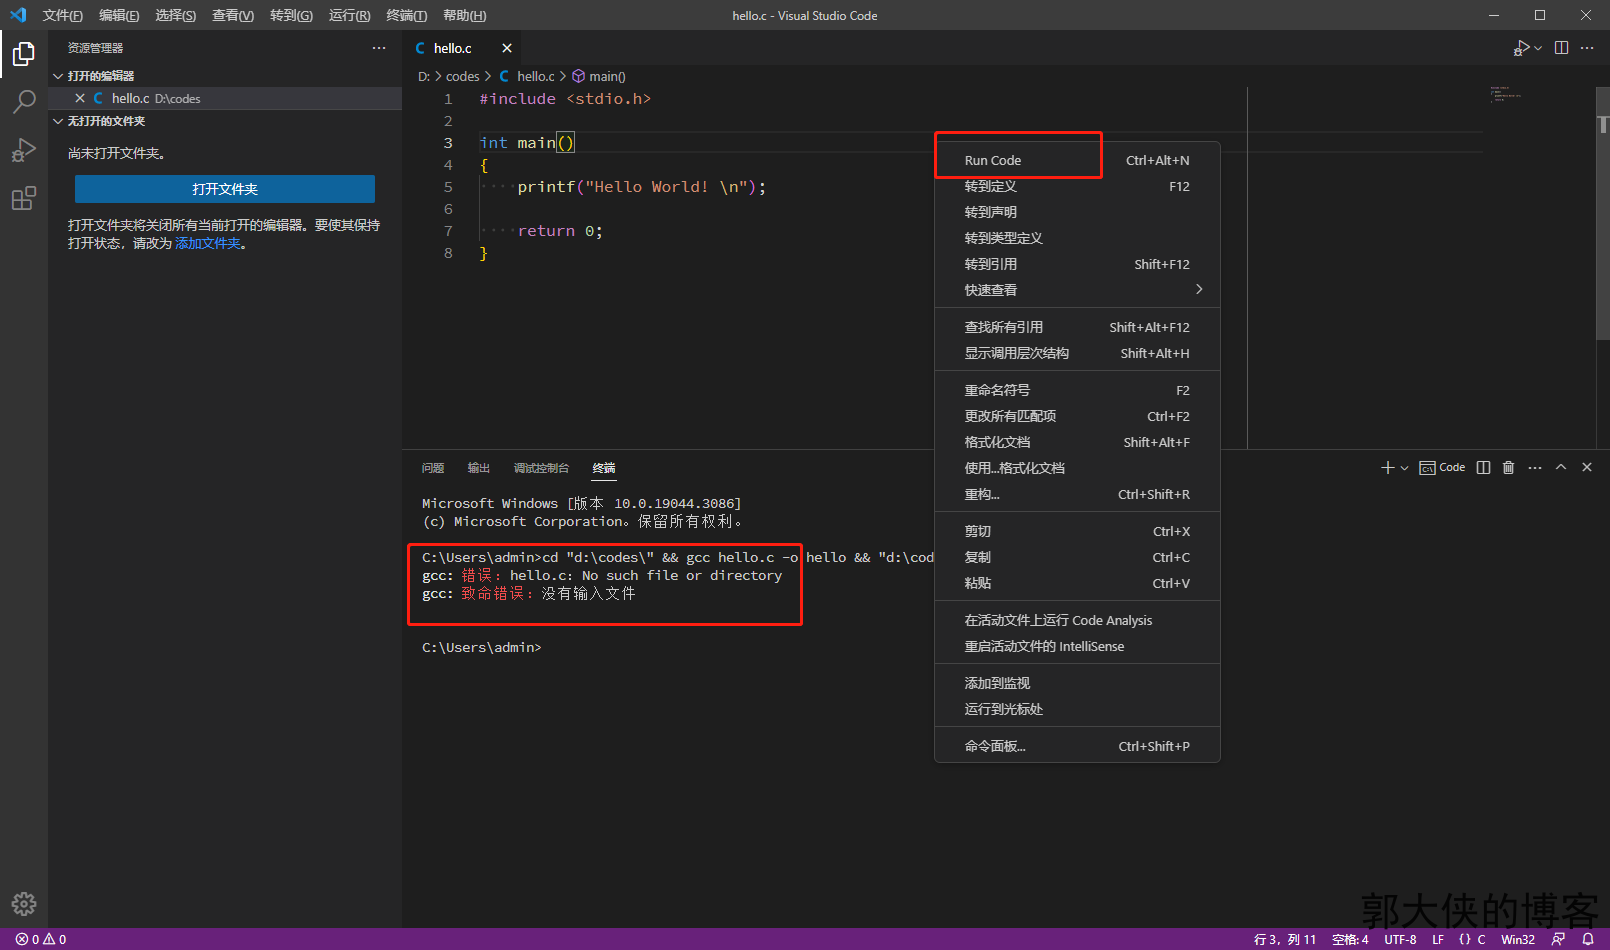This screenshot has width=1610, height=950.
Task: Open explorer panel more actions ellipsis
Action: (x=379, y=48)
